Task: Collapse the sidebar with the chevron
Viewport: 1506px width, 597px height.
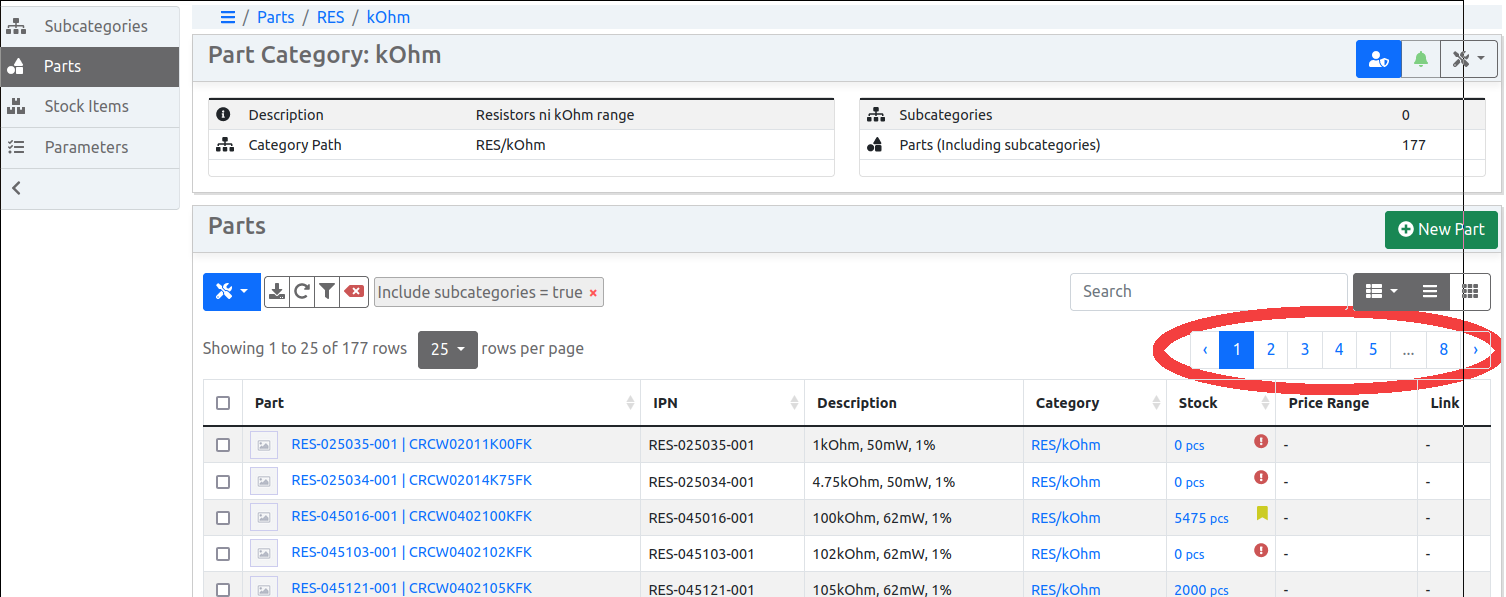Action: tap(16, 187)
